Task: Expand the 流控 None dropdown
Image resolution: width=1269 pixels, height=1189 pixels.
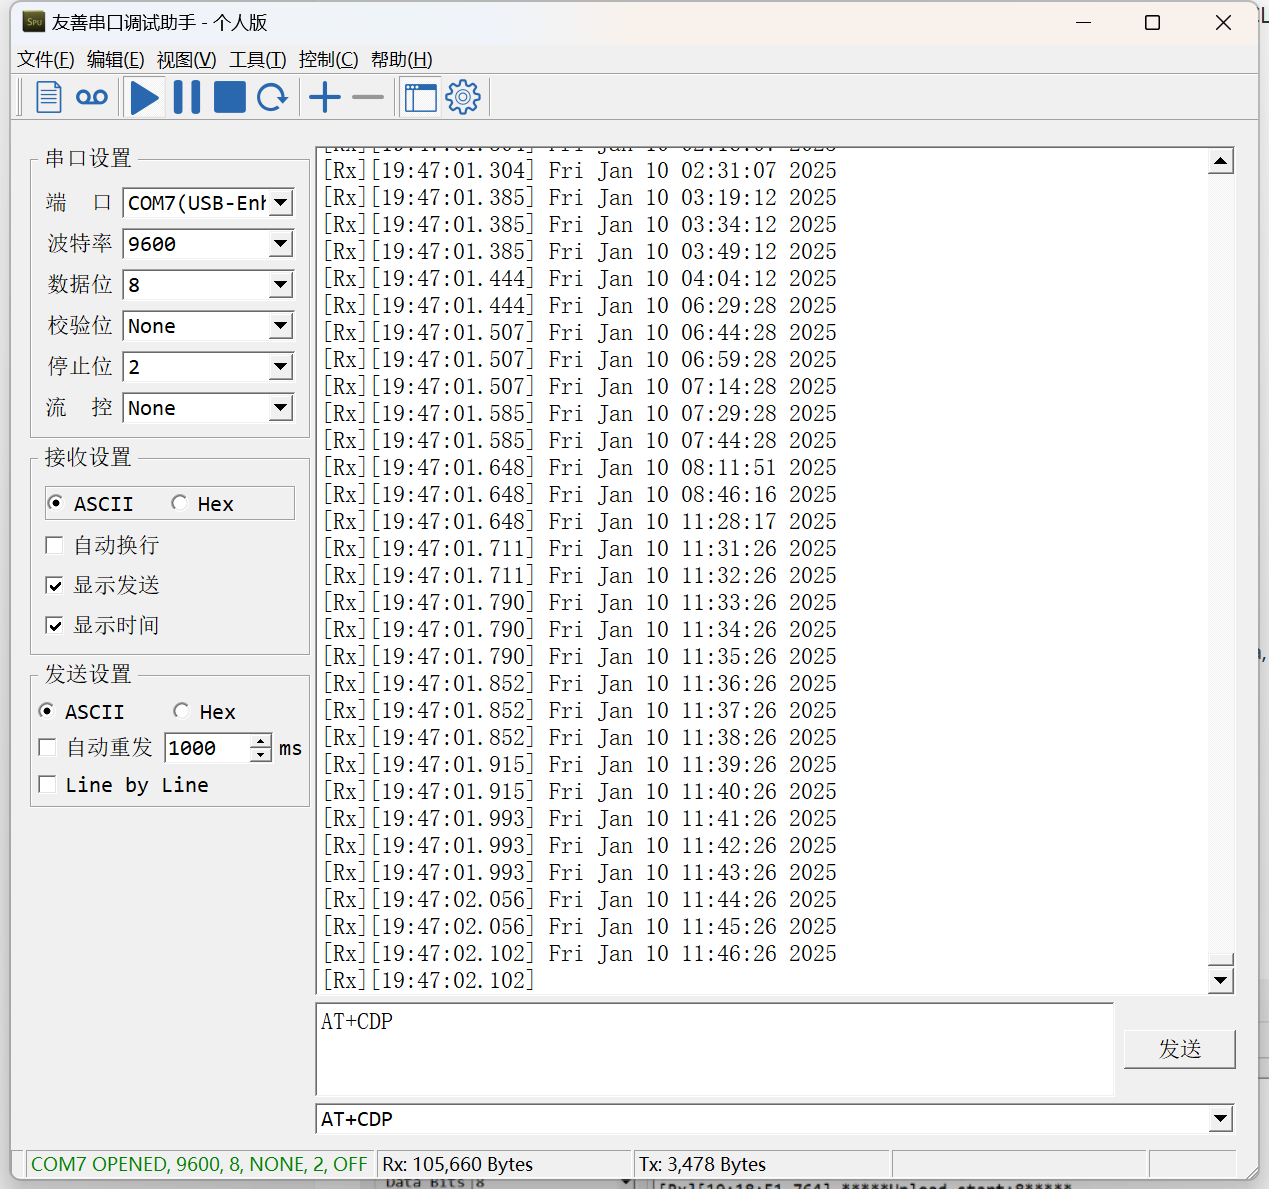Action: pos(281,408)
